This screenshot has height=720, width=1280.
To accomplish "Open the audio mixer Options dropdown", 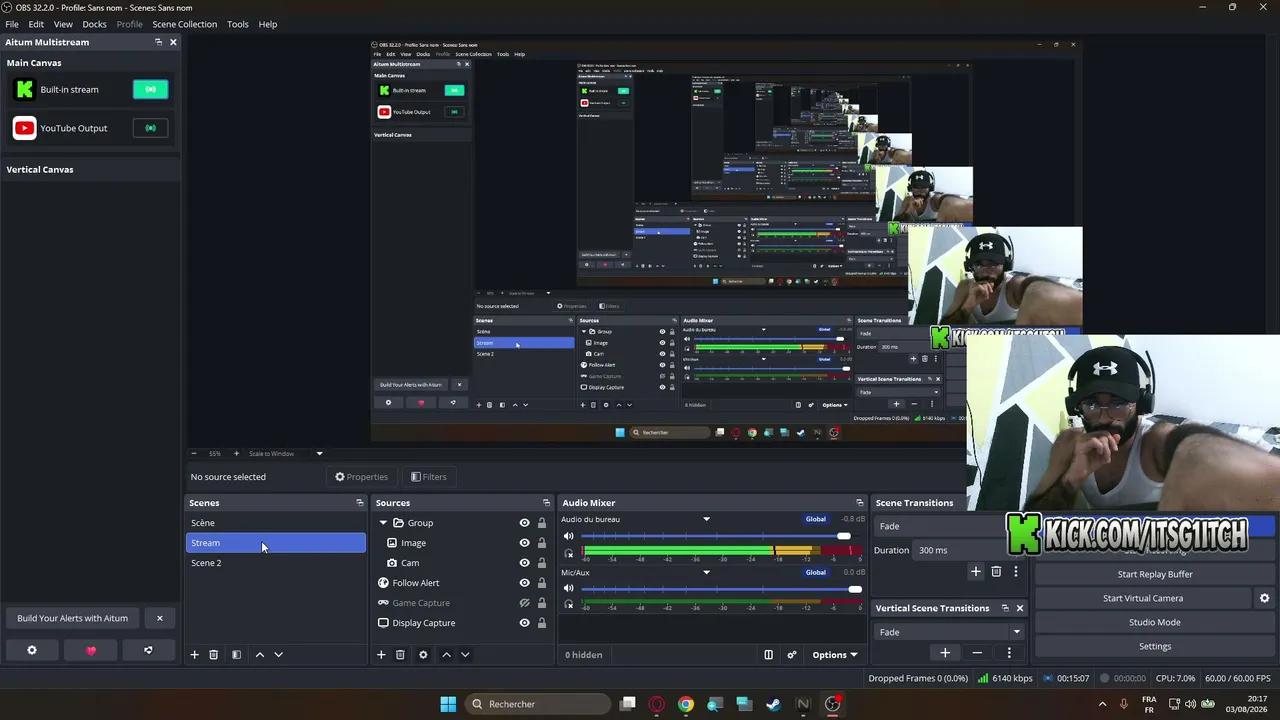I will pyautogui.click(x=834, y=655).
